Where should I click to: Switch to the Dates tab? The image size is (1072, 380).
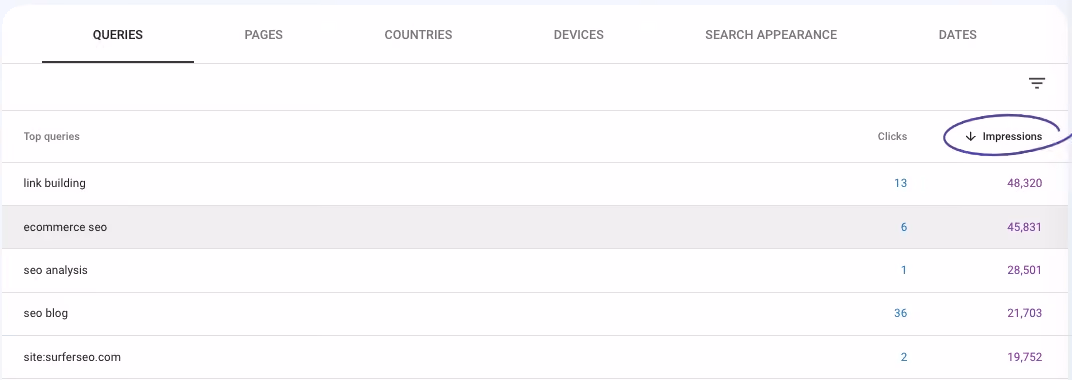pos(957,35)
